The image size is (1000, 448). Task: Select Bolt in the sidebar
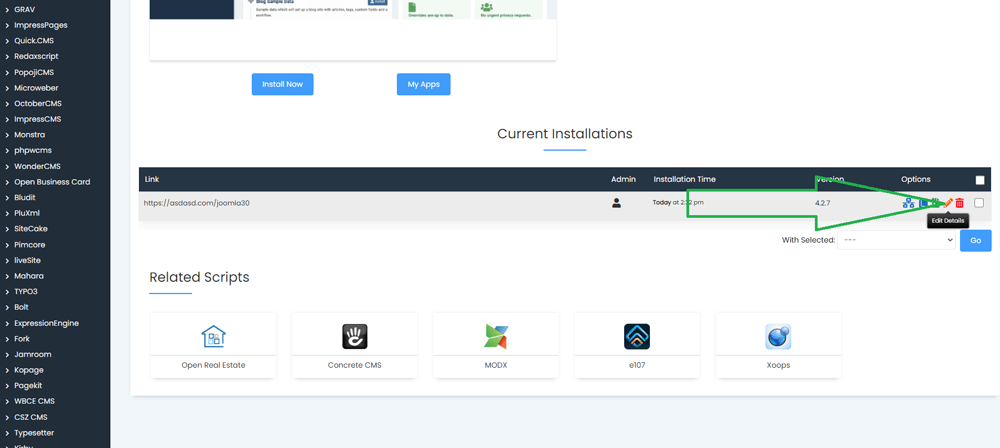point(22,307)
